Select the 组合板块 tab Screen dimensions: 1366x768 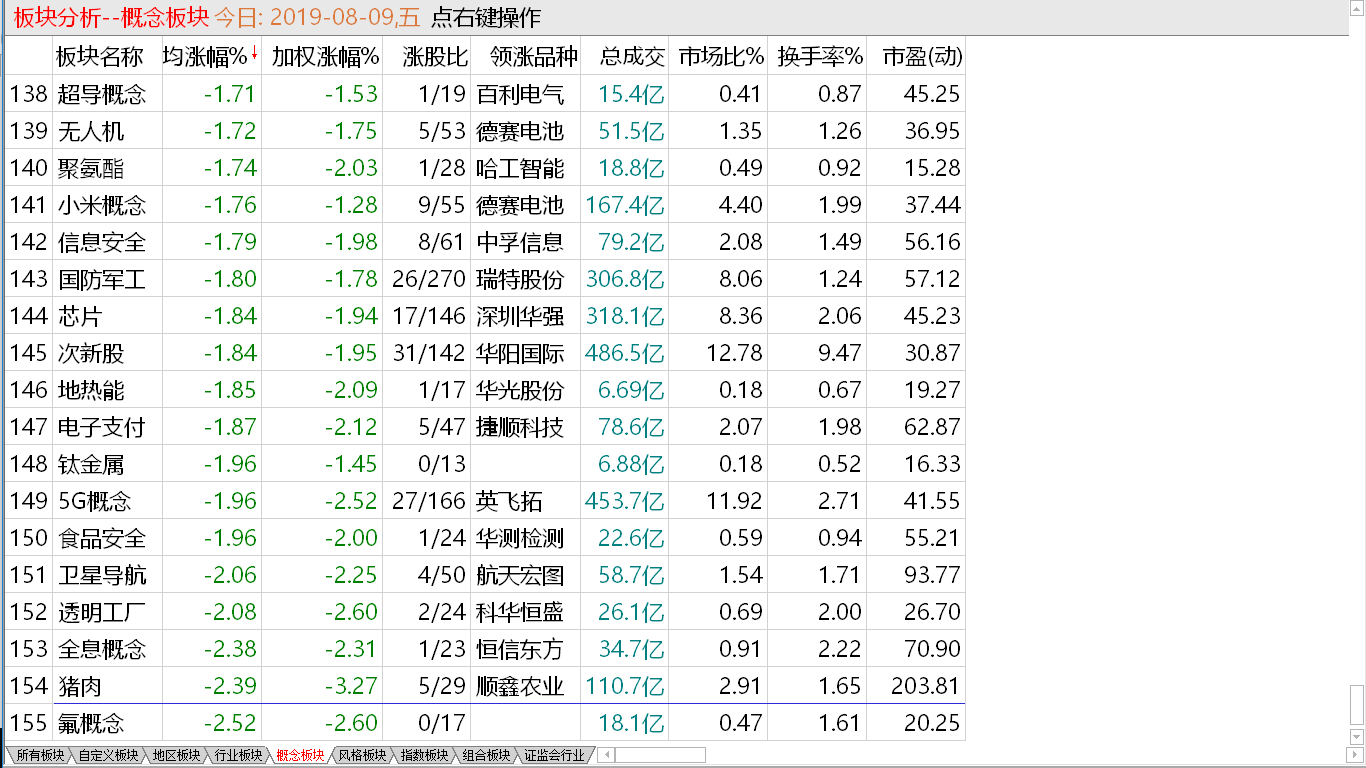point(486,755)
